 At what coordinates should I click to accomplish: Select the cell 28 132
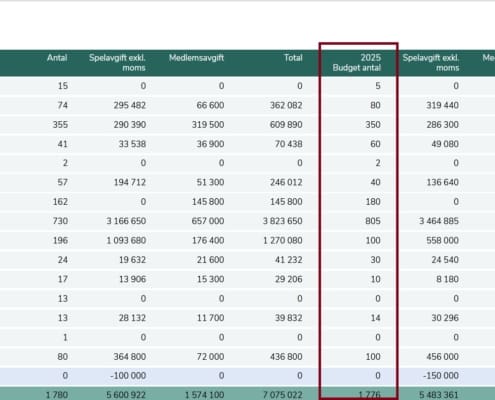132,318
